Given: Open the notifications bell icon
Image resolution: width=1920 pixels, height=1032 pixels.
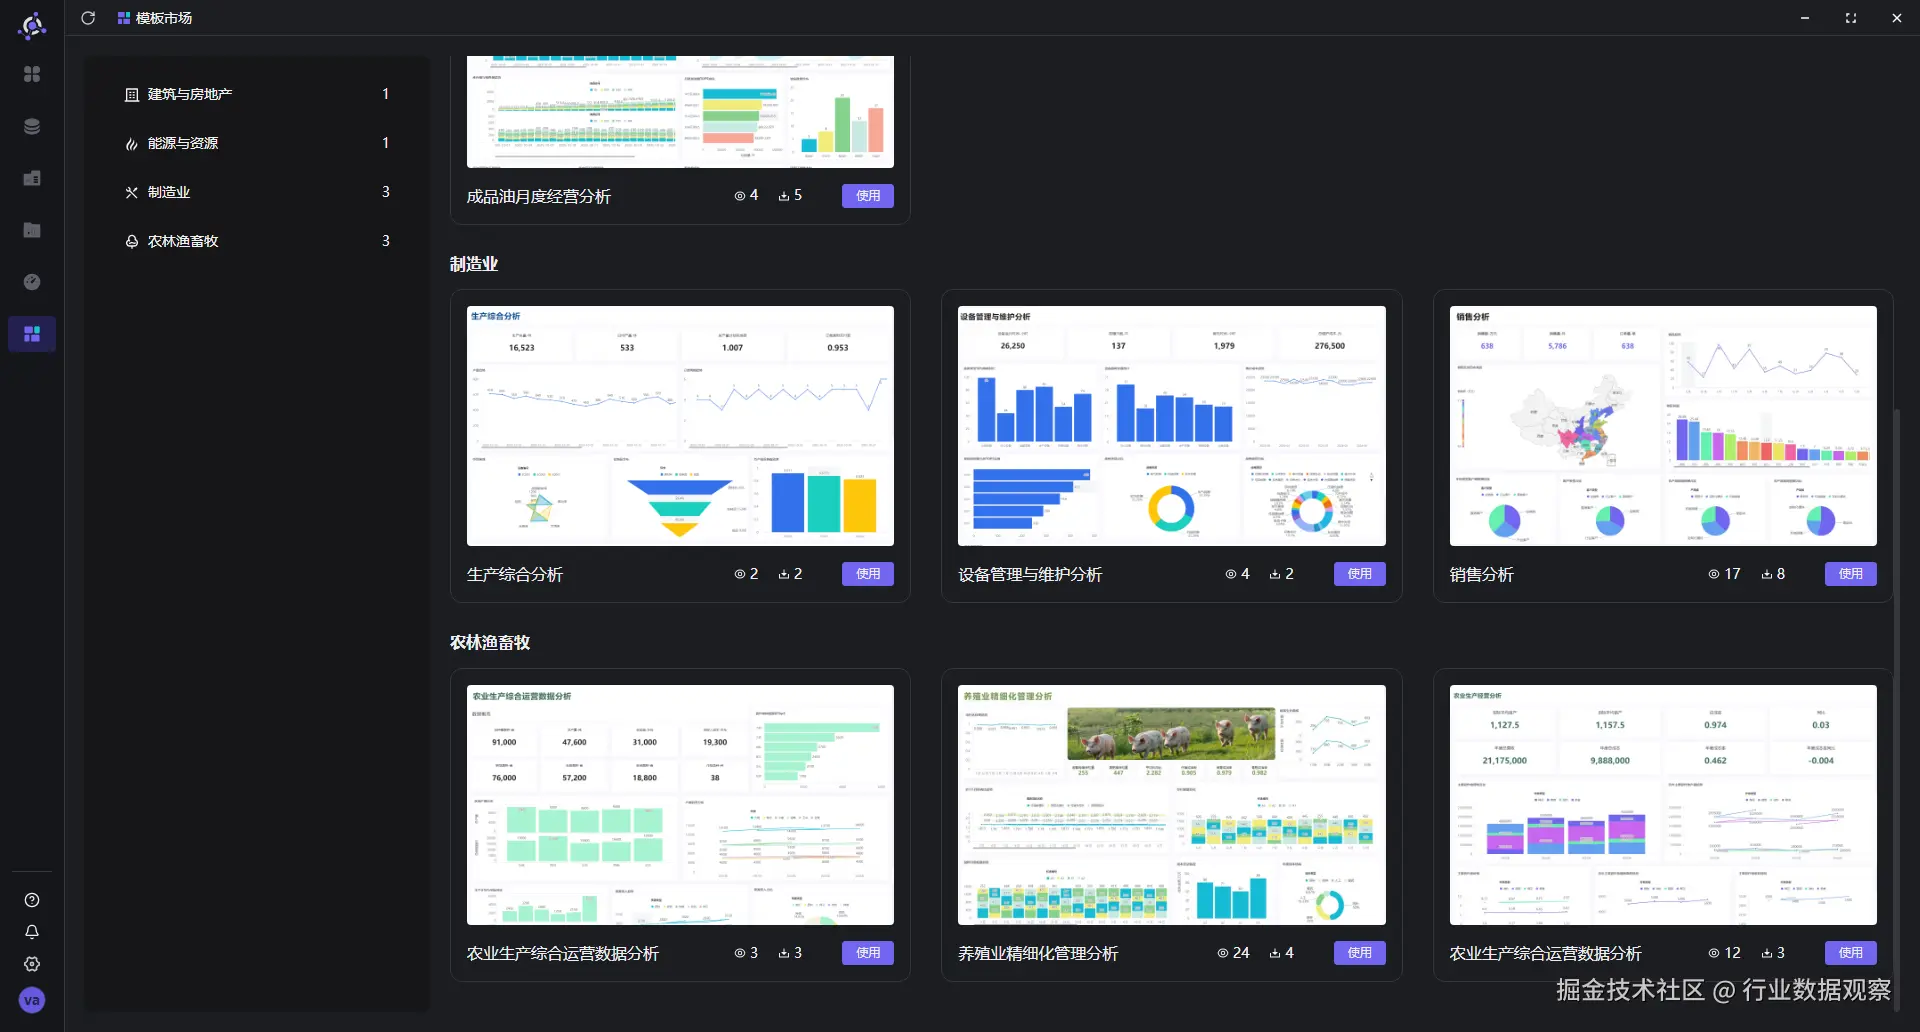Looking at the screenshot, I should [x=32, y=932].
